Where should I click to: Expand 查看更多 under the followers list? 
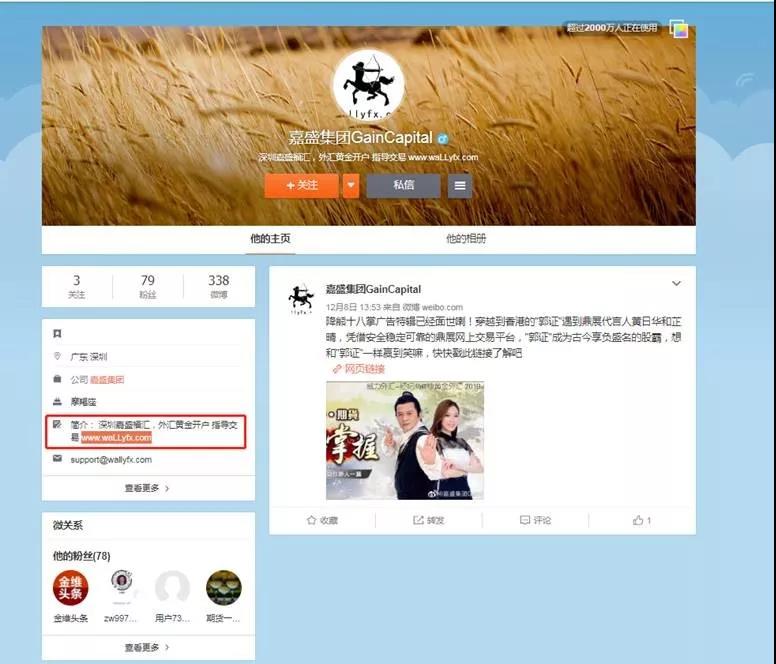coord(147,647)
